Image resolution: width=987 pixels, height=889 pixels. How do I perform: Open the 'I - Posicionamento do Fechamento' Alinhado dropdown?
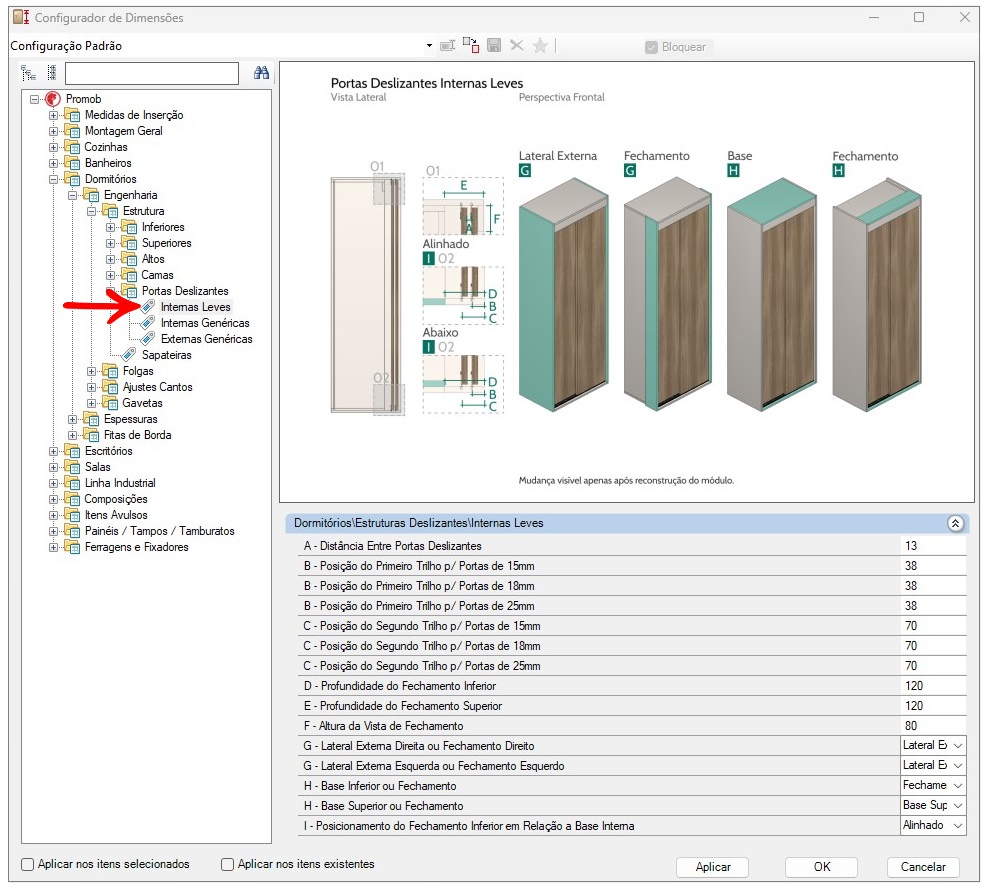[958, 826]
